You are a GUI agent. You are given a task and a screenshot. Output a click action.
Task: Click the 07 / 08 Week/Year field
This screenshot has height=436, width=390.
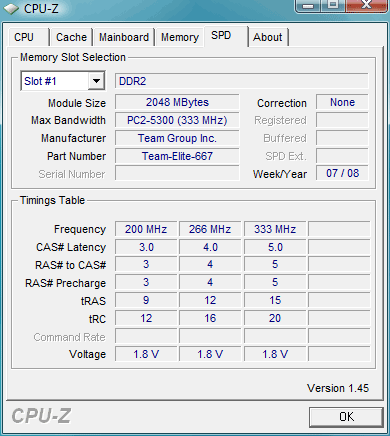coord(342,173)
